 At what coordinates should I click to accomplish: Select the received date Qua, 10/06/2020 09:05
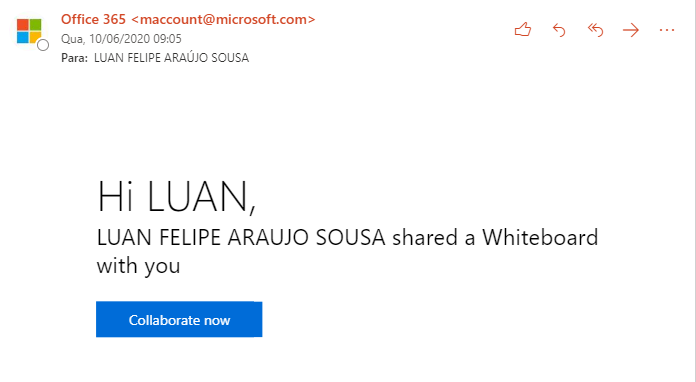click(121, 39)
